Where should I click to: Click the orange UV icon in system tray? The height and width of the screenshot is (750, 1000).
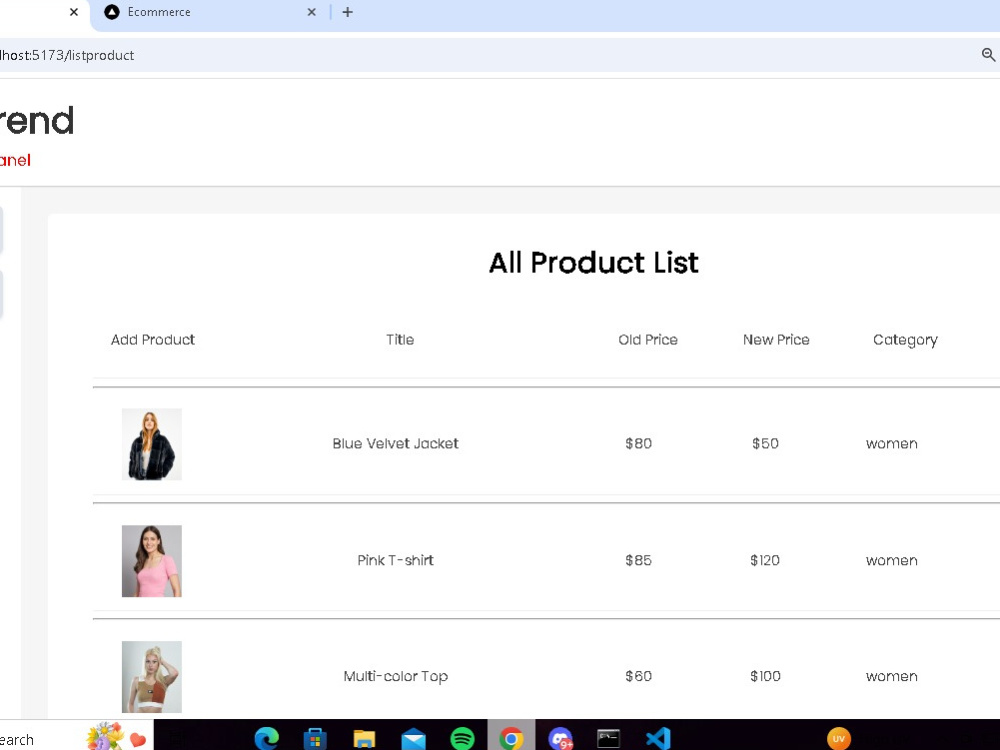[x=839, y=739]
